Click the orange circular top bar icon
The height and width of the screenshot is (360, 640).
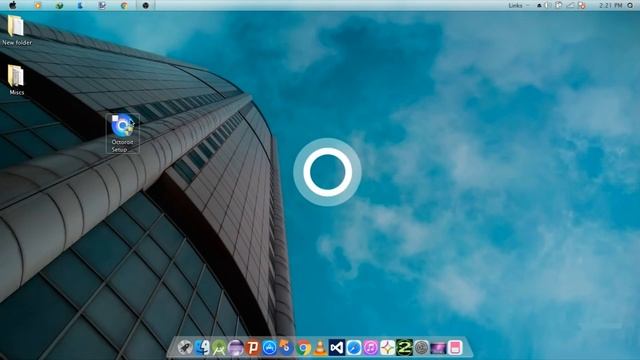point(38,5)
